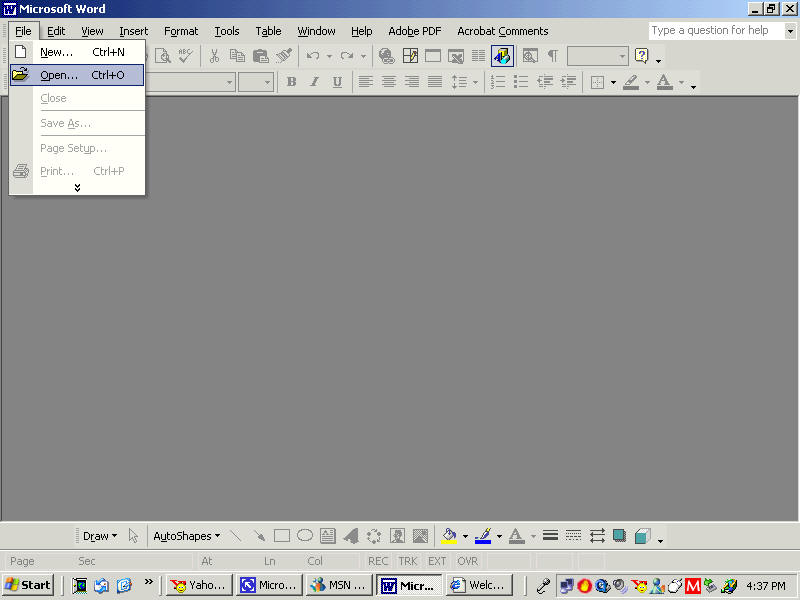Open the Line Spacing dropdown arrow
Viewport: 800px width, 600px height.
(x=475, y=82)
